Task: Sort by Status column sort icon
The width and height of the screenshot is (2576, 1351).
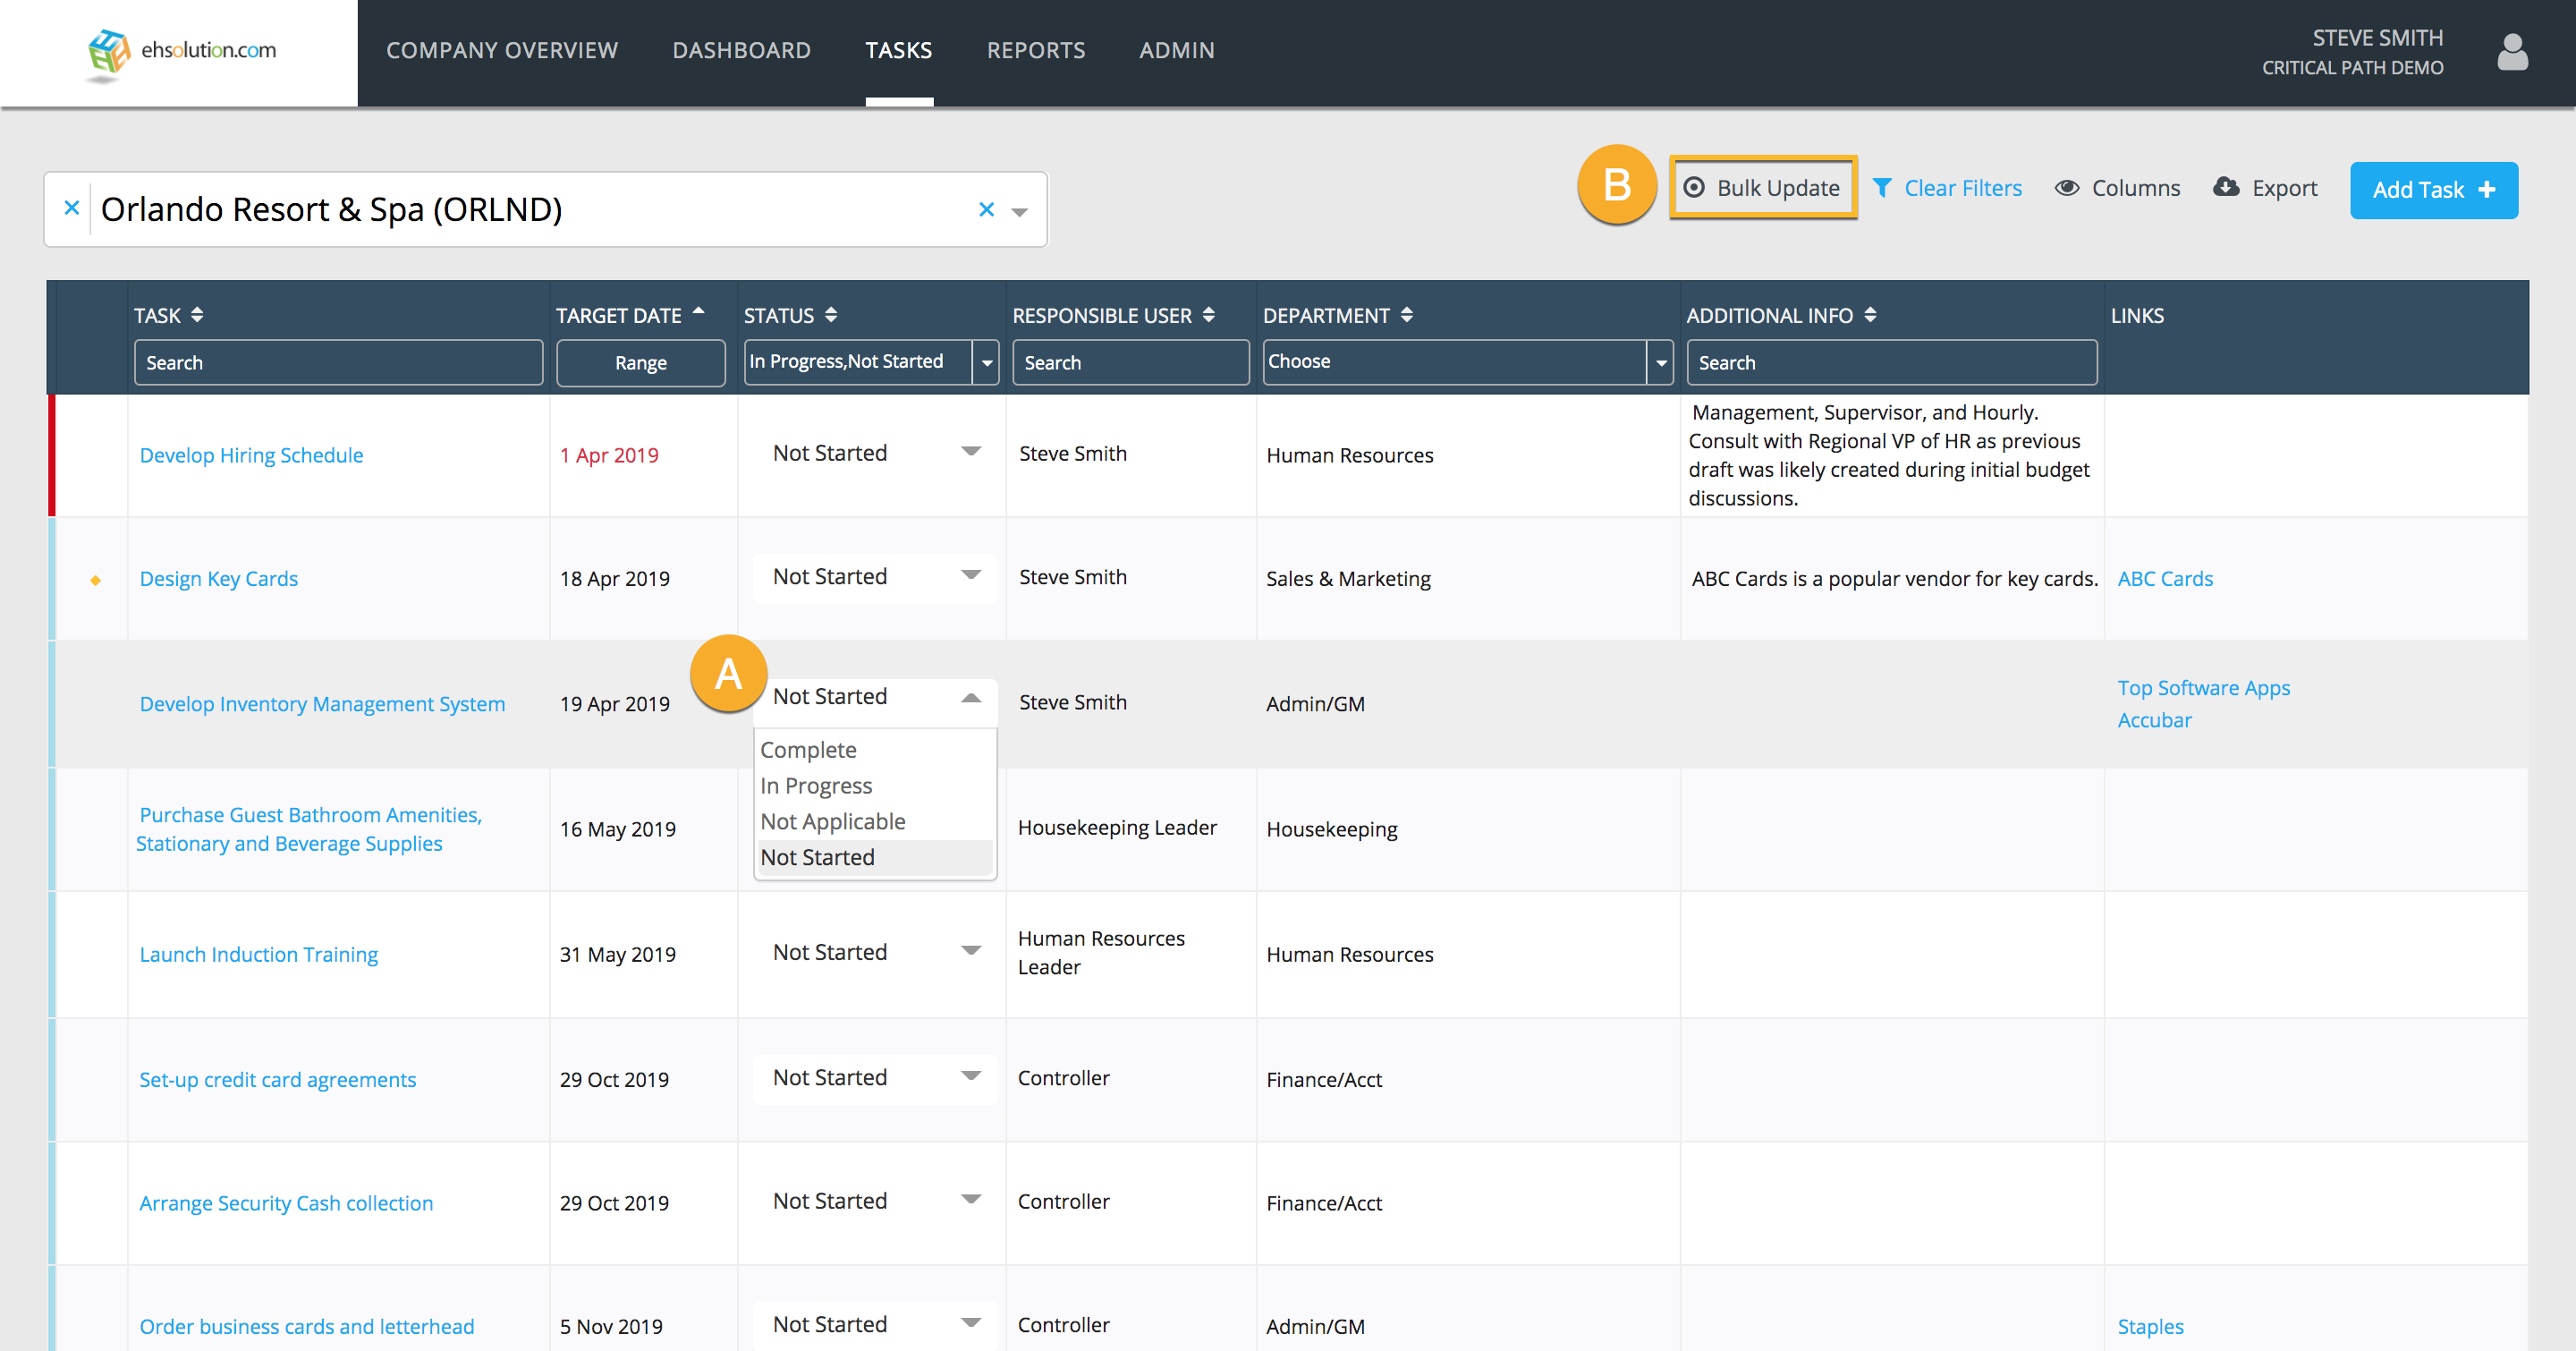Action: coord(831,315)
